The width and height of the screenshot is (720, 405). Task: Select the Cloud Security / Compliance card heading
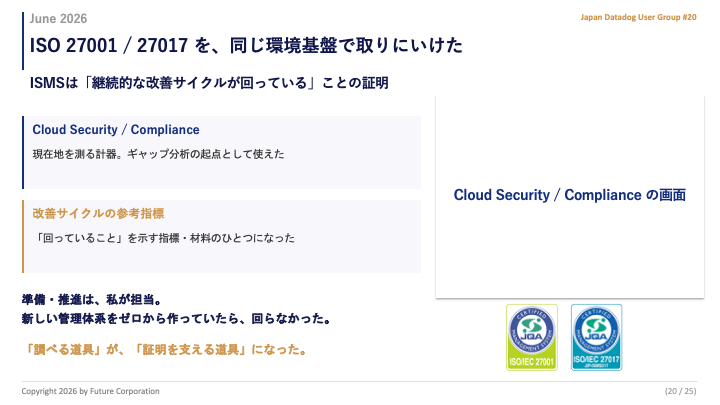tap(116, 130)
